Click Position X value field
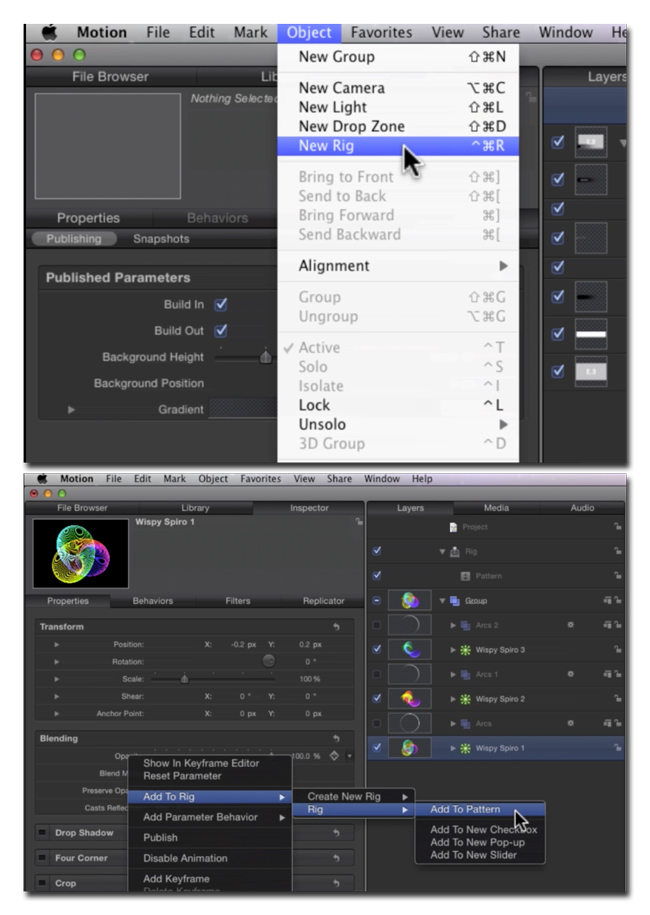The image size is (650, 915). [x=243, y=645]
